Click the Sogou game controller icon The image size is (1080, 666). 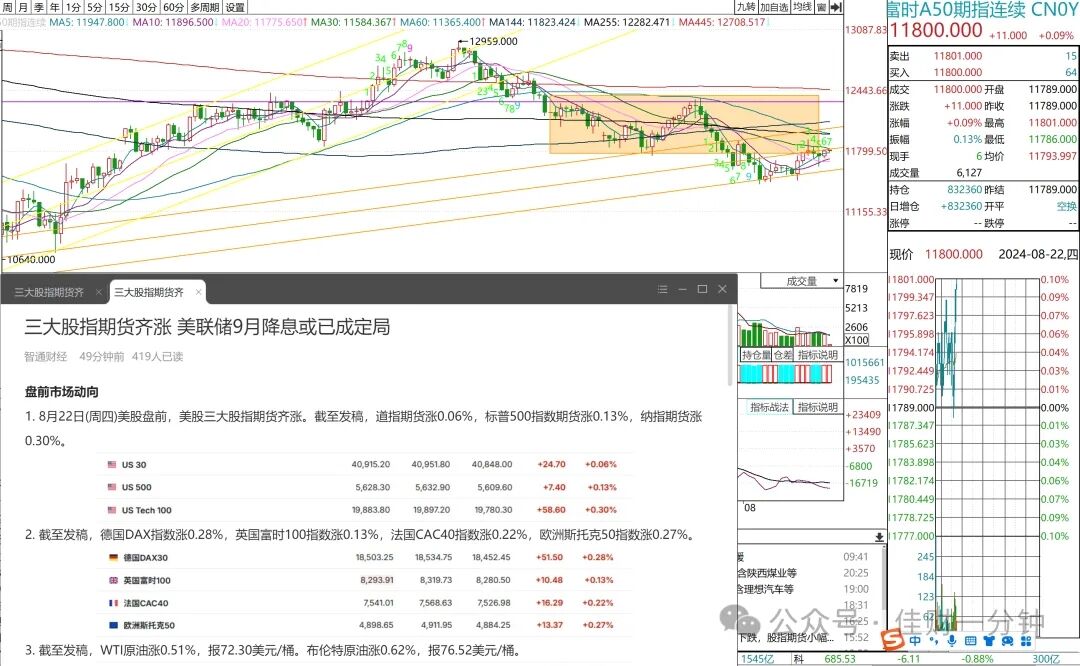point(1008,641)
